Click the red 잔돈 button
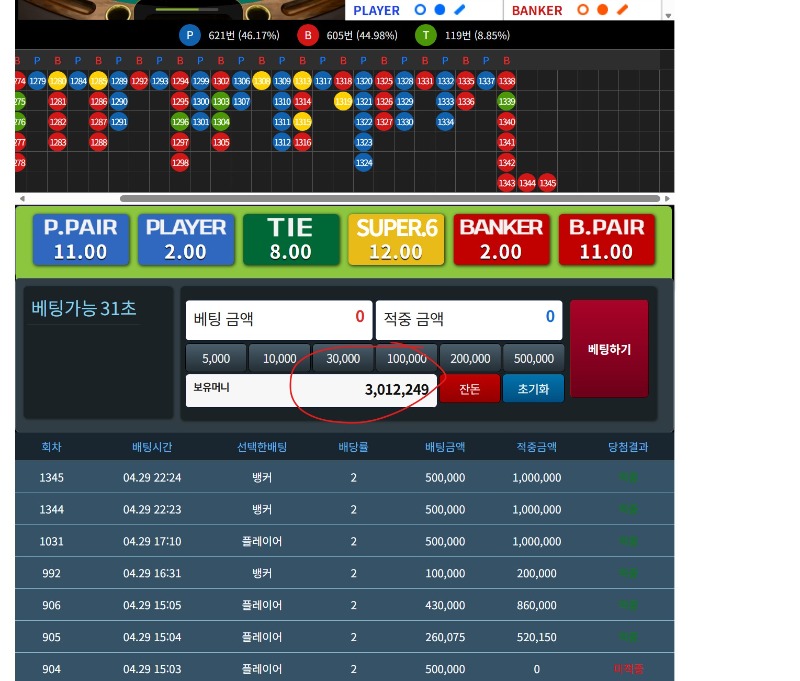The height and width of the screenshot is (681, 800). click(470, 389)
